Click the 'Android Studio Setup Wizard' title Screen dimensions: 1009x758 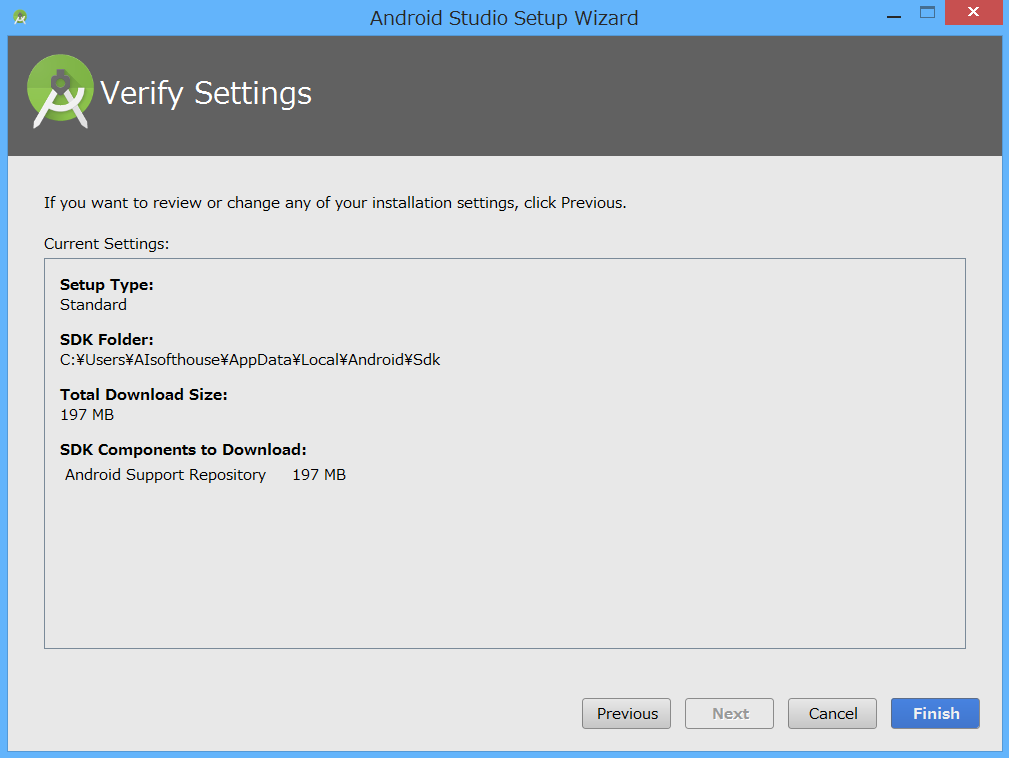[x=504, y=18]
